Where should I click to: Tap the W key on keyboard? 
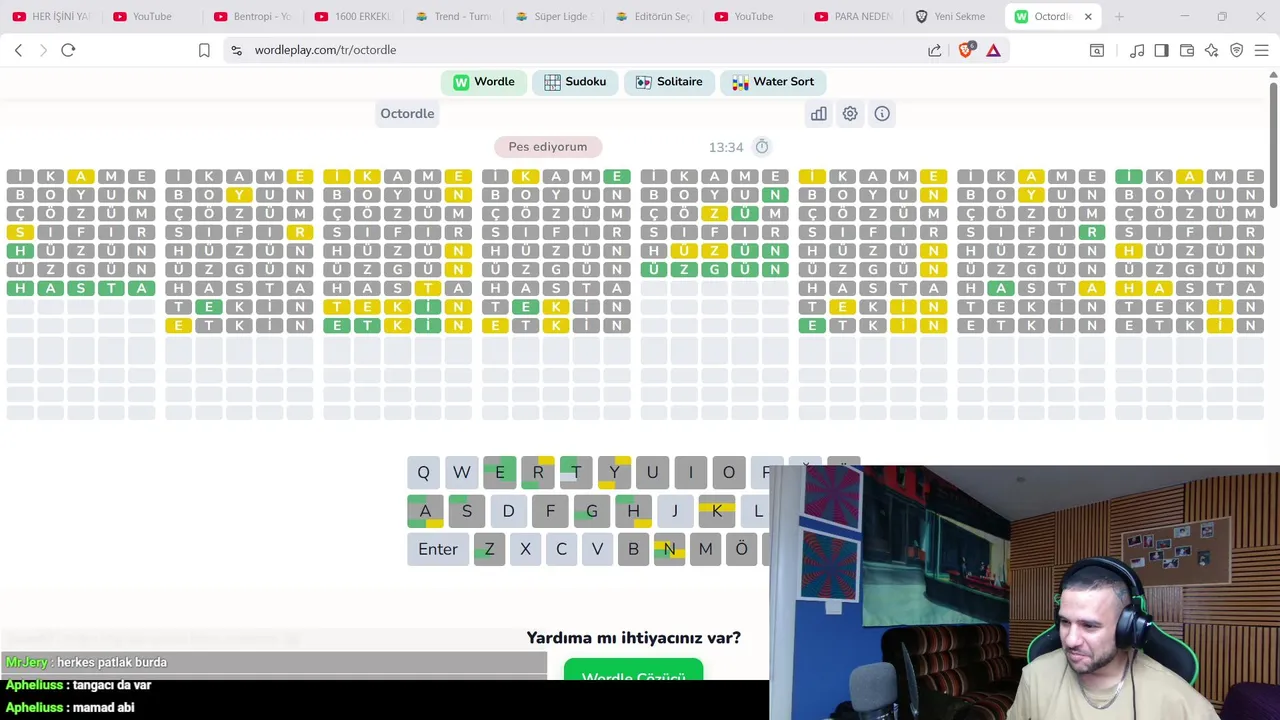coord(461,473)
